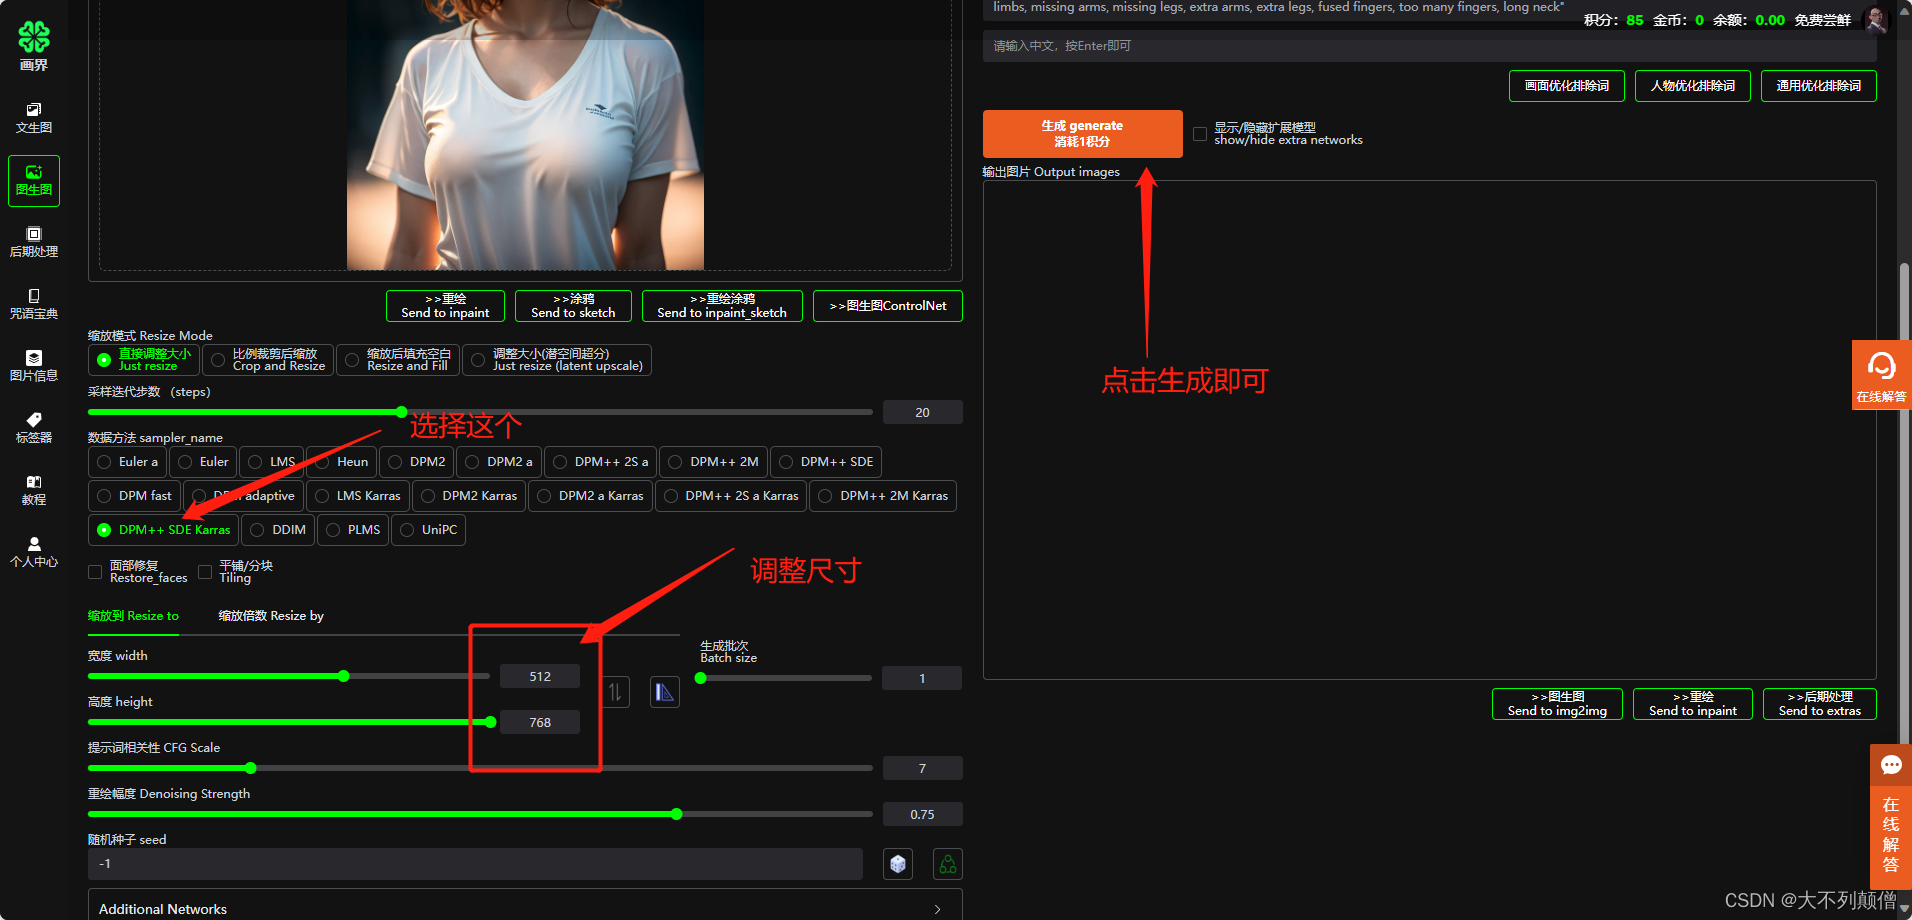
Task: Select the DPM++ SDE Karras sampler
Action: 163,529
